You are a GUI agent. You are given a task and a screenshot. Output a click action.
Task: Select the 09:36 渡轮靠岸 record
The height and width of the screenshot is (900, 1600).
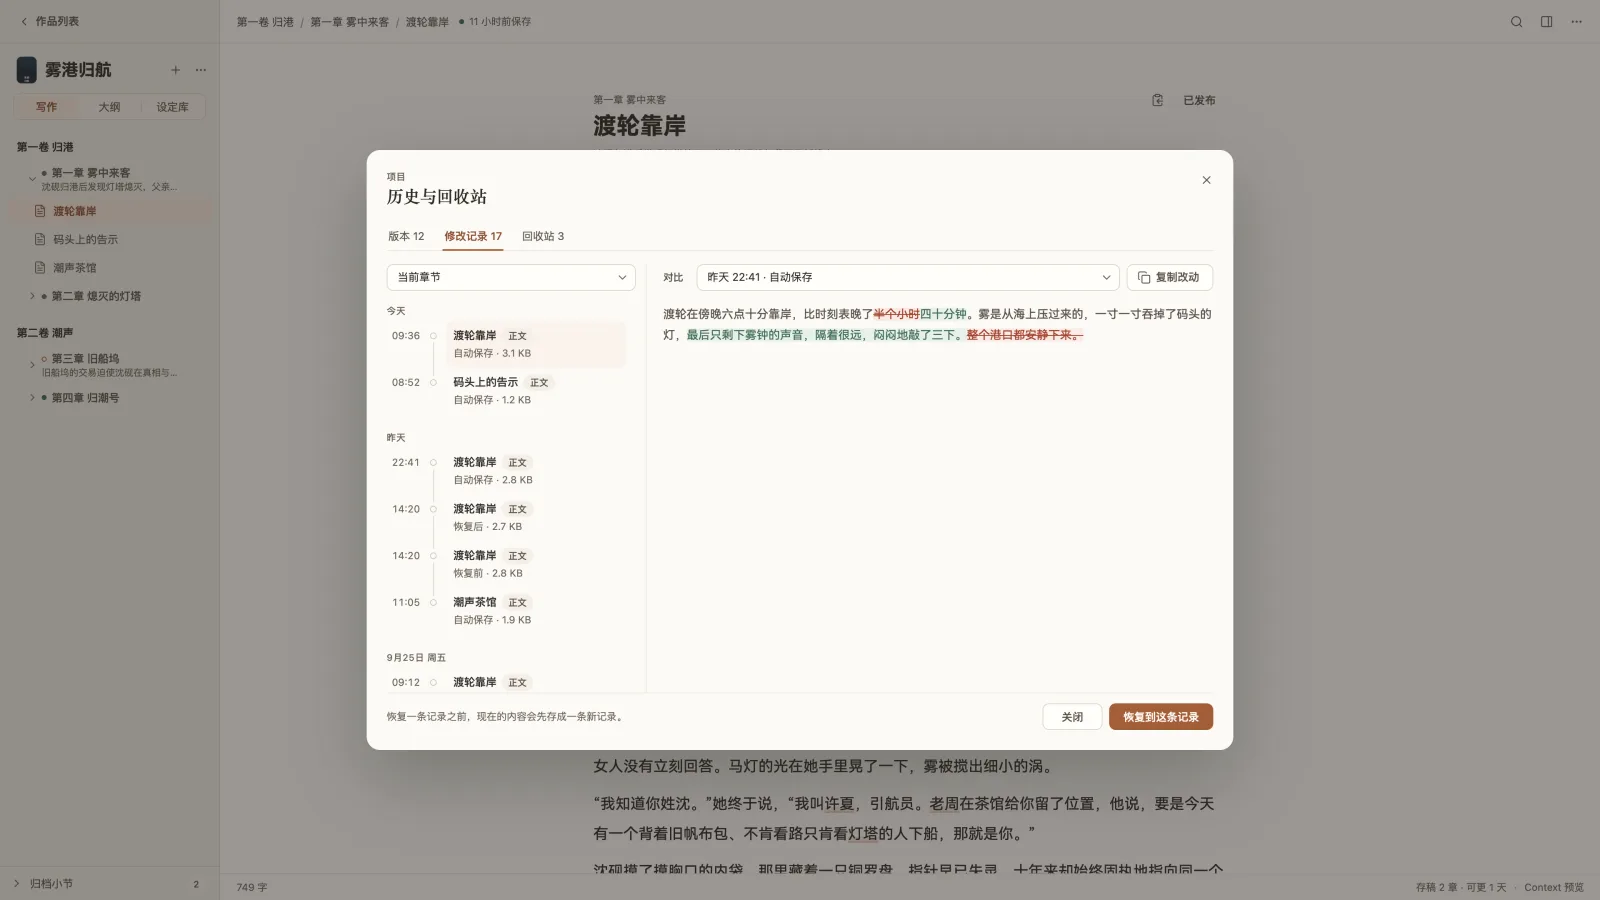tap(535, 344)
